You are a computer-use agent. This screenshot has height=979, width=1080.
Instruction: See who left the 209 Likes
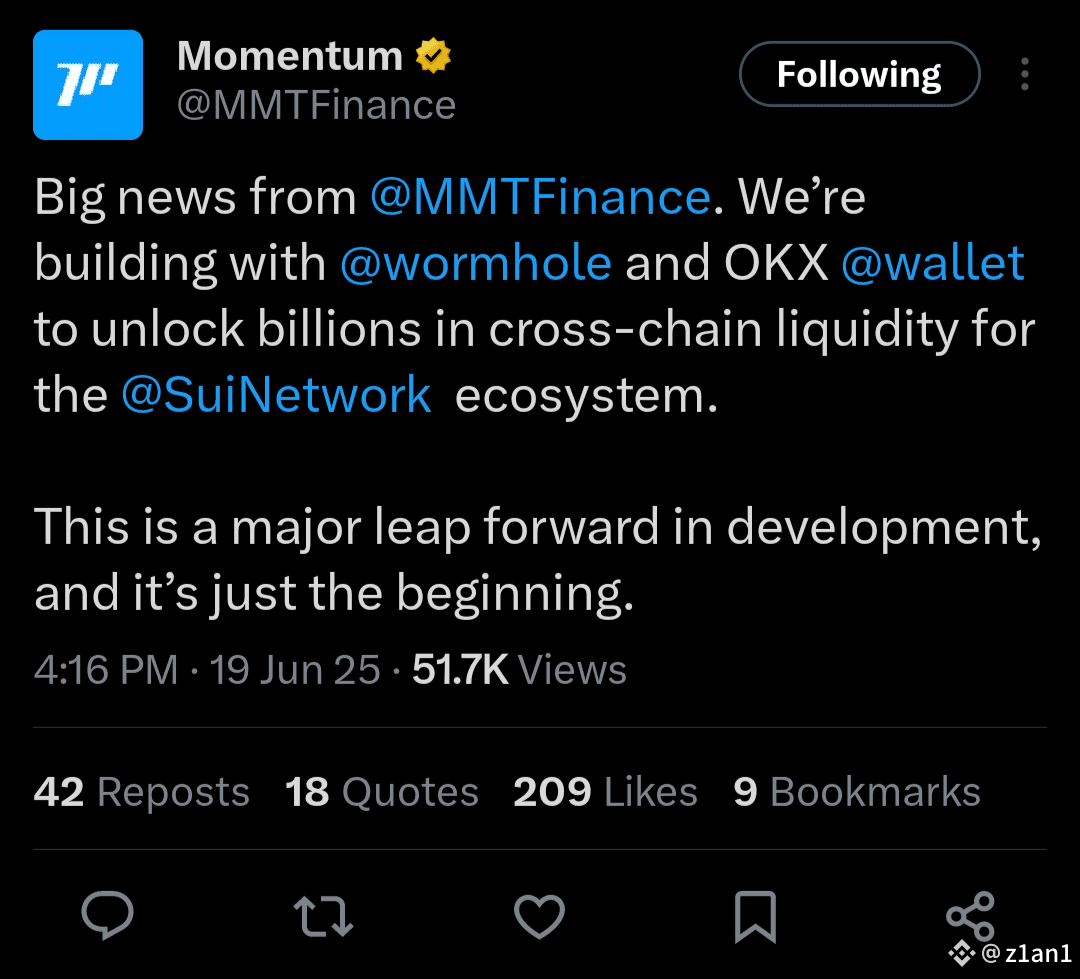coord(605,791)
